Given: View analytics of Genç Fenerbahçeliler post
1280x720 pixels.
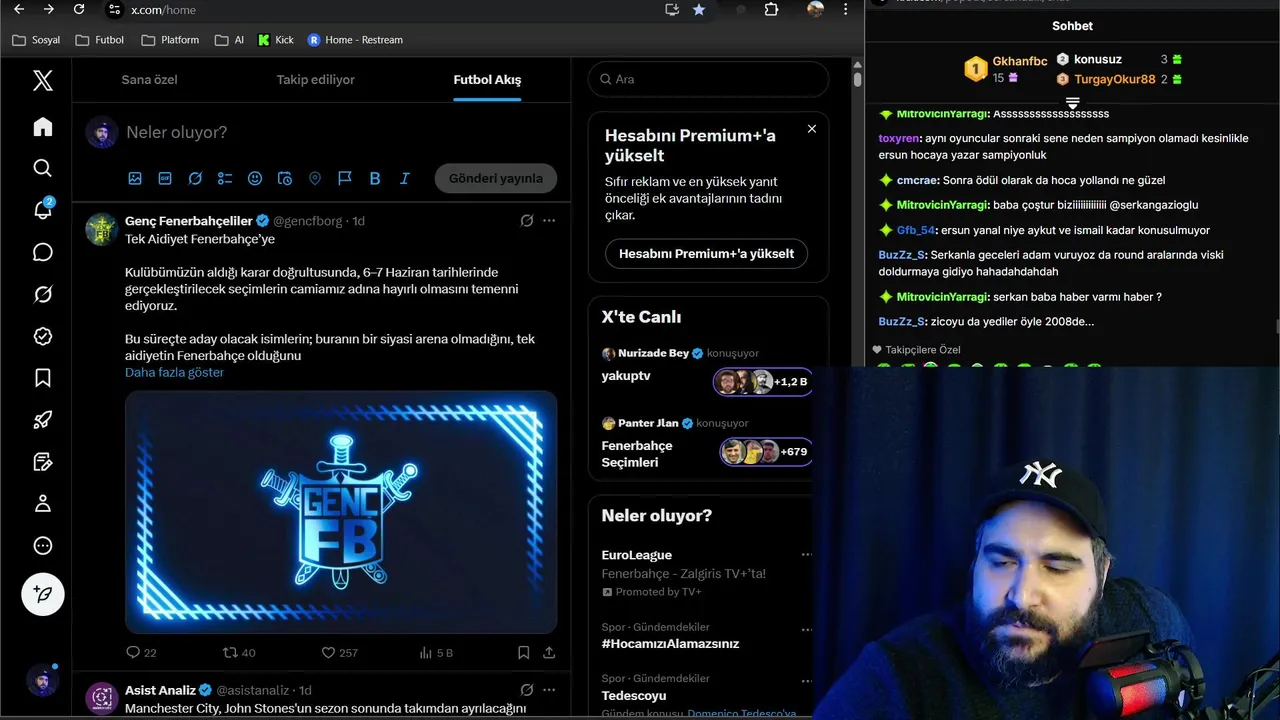Looking at the screenshot, I should click(x=435, y=652).
